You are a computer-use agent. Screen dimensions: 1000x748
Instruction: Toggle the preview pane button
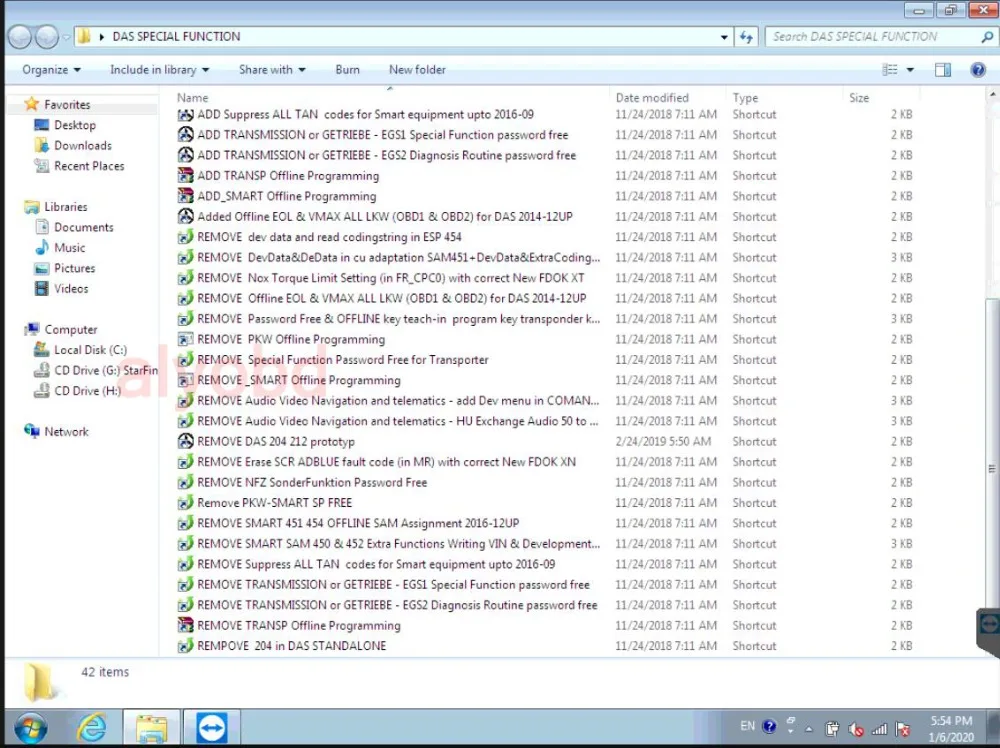(x=943, y=70)
